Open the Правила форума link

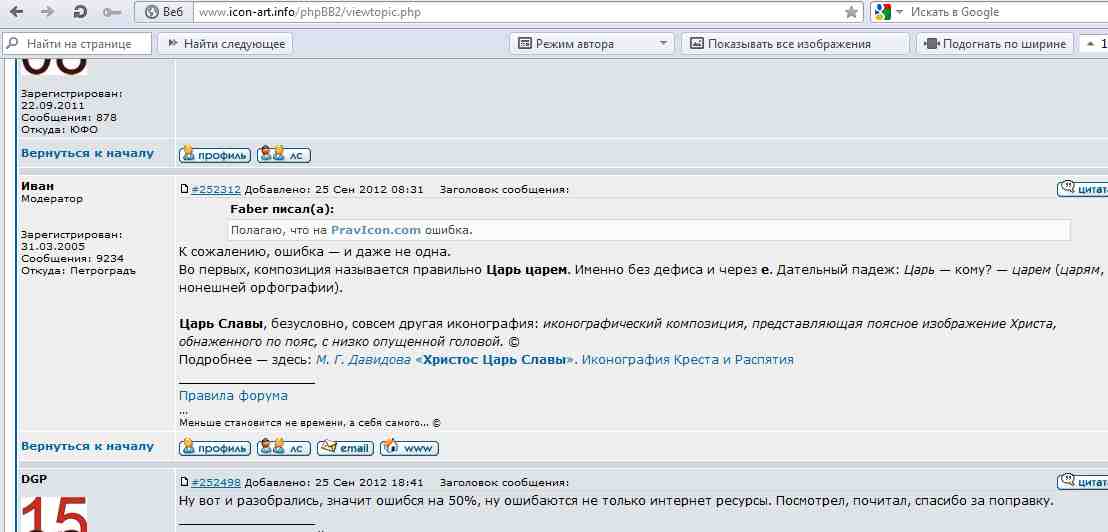point(233,396)
